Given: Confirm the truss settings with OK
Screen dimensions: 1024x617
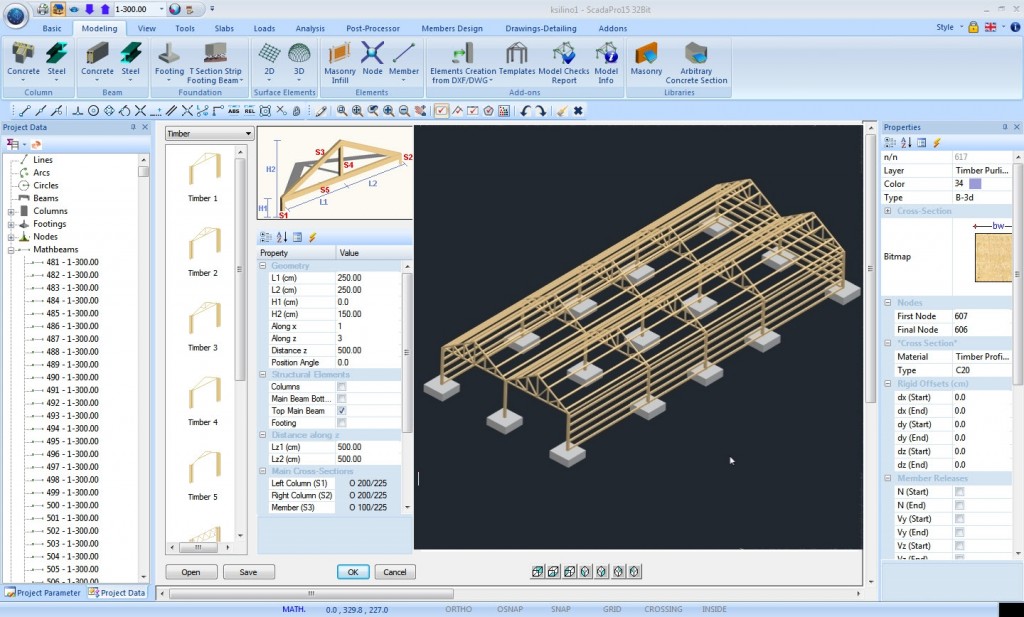Looking at the screenshot, I should (352, 571).
